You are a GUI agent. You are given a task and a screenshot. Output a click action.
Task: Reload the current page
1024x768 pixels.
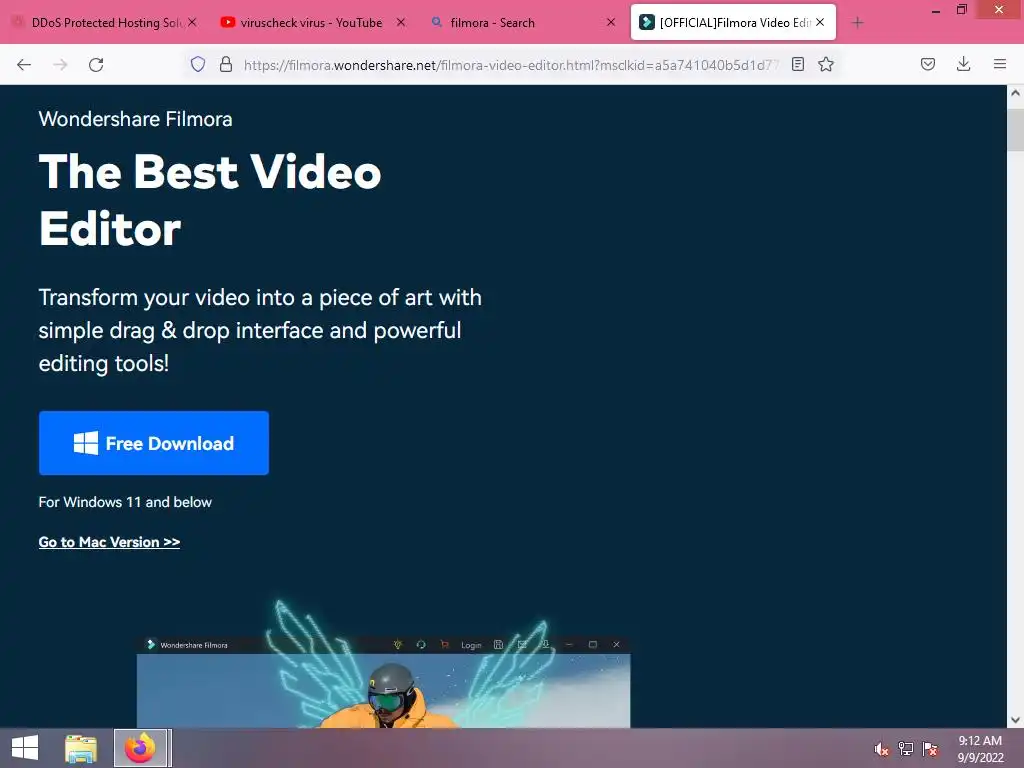point(96,65)
